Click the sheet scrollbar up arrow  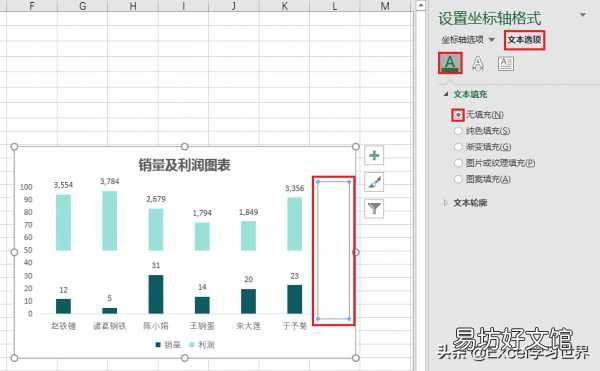pyautogui.click(x=421, y=5)
